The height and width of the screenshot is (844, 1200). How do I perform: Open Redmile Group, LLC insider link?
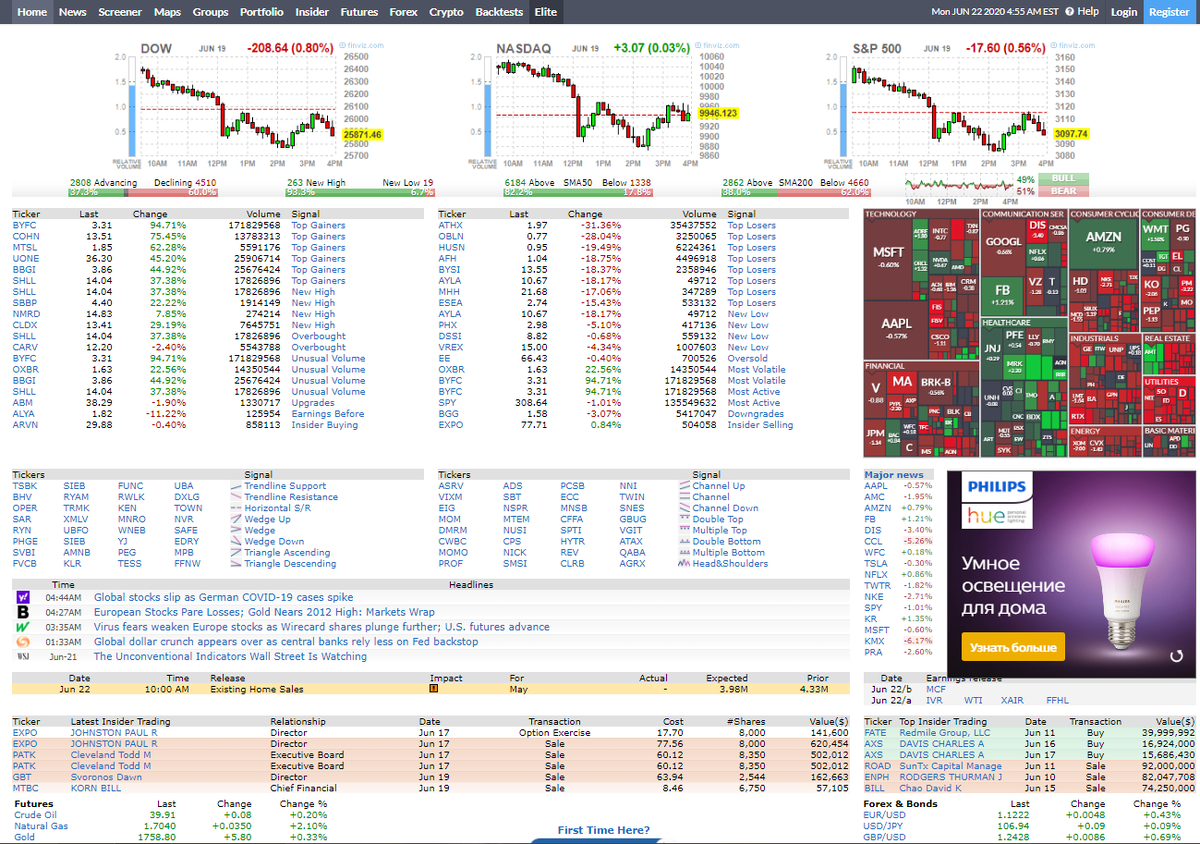(x=944, y=733)
